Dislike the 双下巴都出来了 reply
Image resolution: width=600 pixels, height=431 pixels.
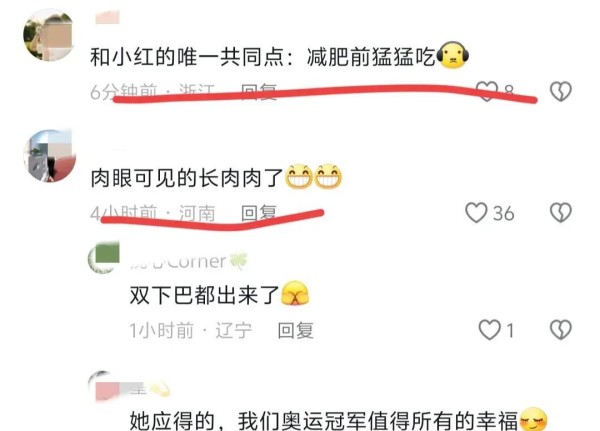click(561, 330)
